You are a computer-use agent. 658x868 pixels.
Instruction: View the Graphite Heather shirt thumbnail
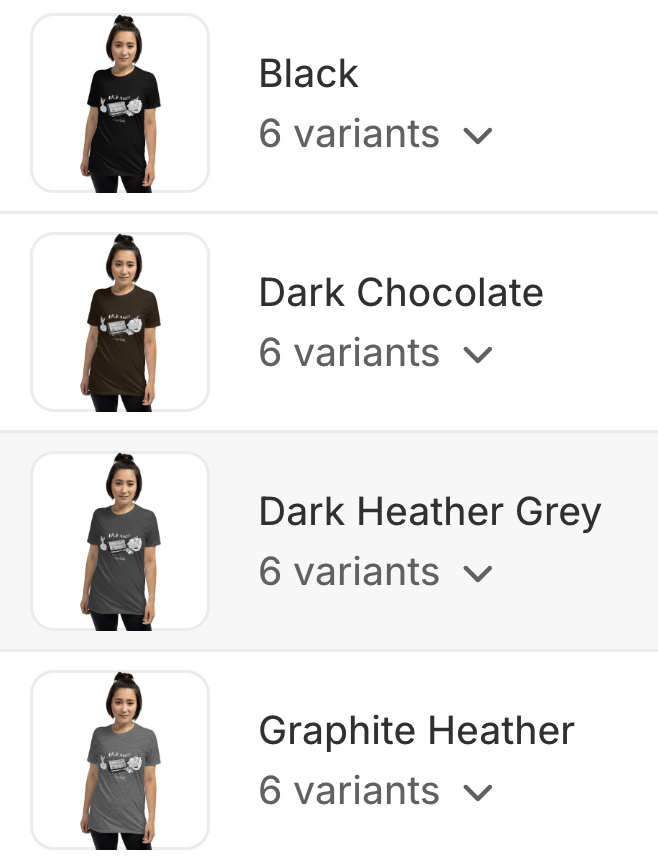120,760
